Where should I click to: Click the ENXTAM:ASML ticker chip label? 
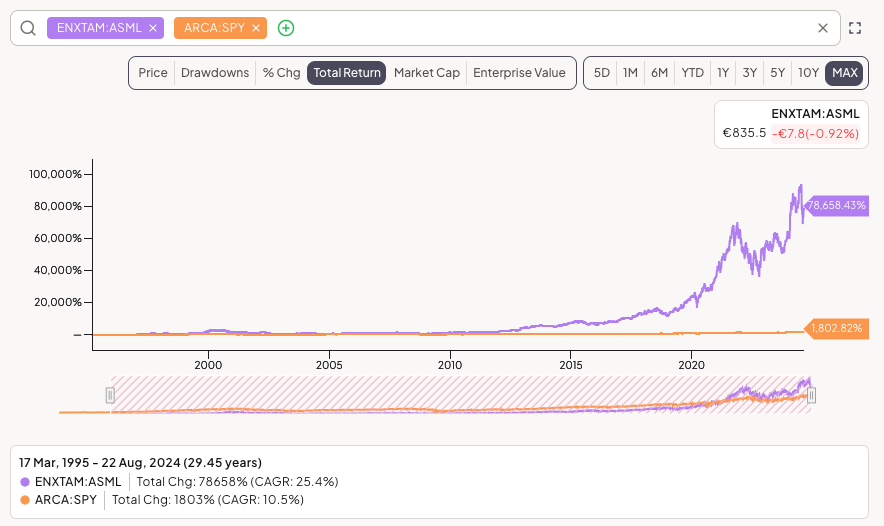pos(99,28)
